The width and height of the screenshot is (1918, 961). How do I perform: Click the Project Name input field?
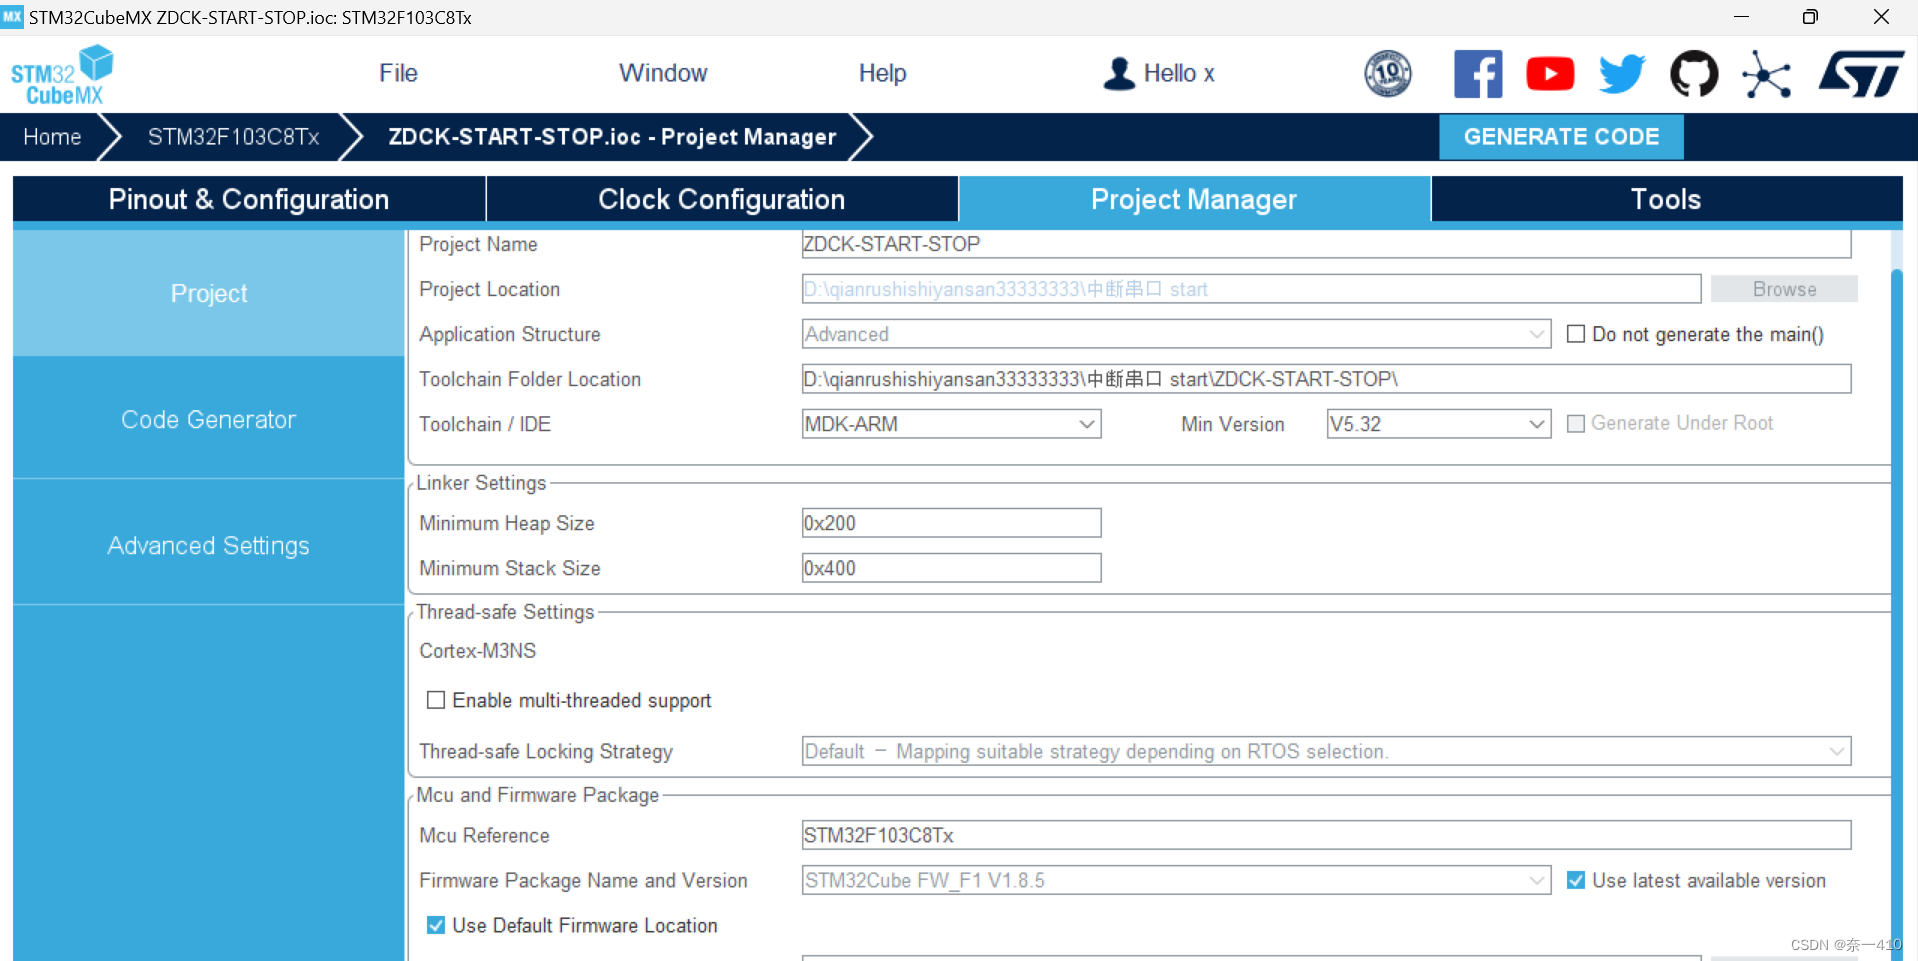pyautogui.click(x=1326, y=244)
